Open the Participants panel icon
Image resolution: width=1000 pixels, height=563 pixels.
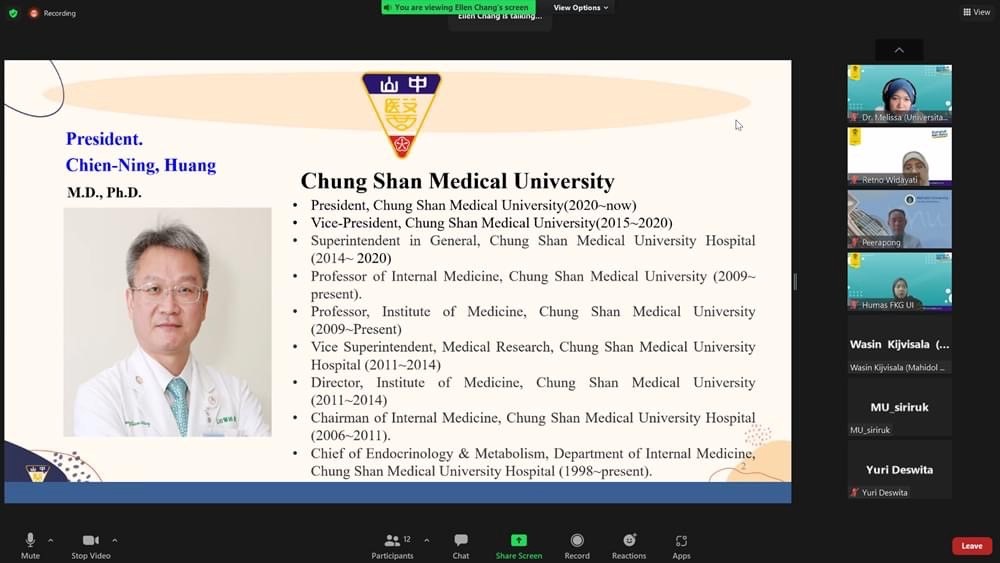pos(392,541)
